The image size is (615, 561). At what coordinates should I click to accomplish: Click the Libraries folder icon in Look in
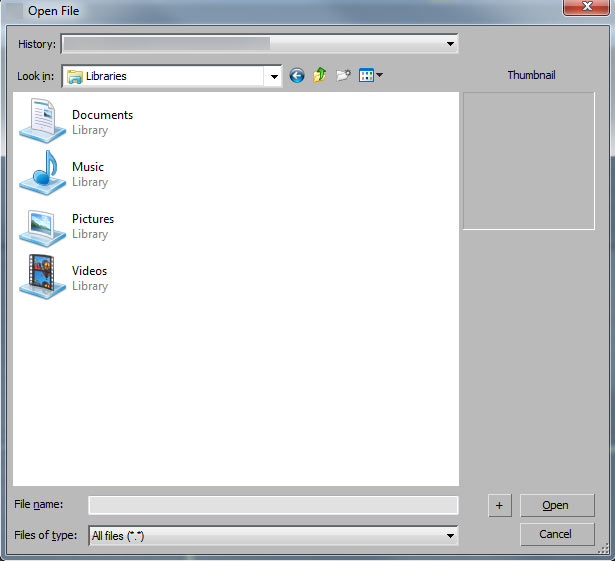point(75,76)
